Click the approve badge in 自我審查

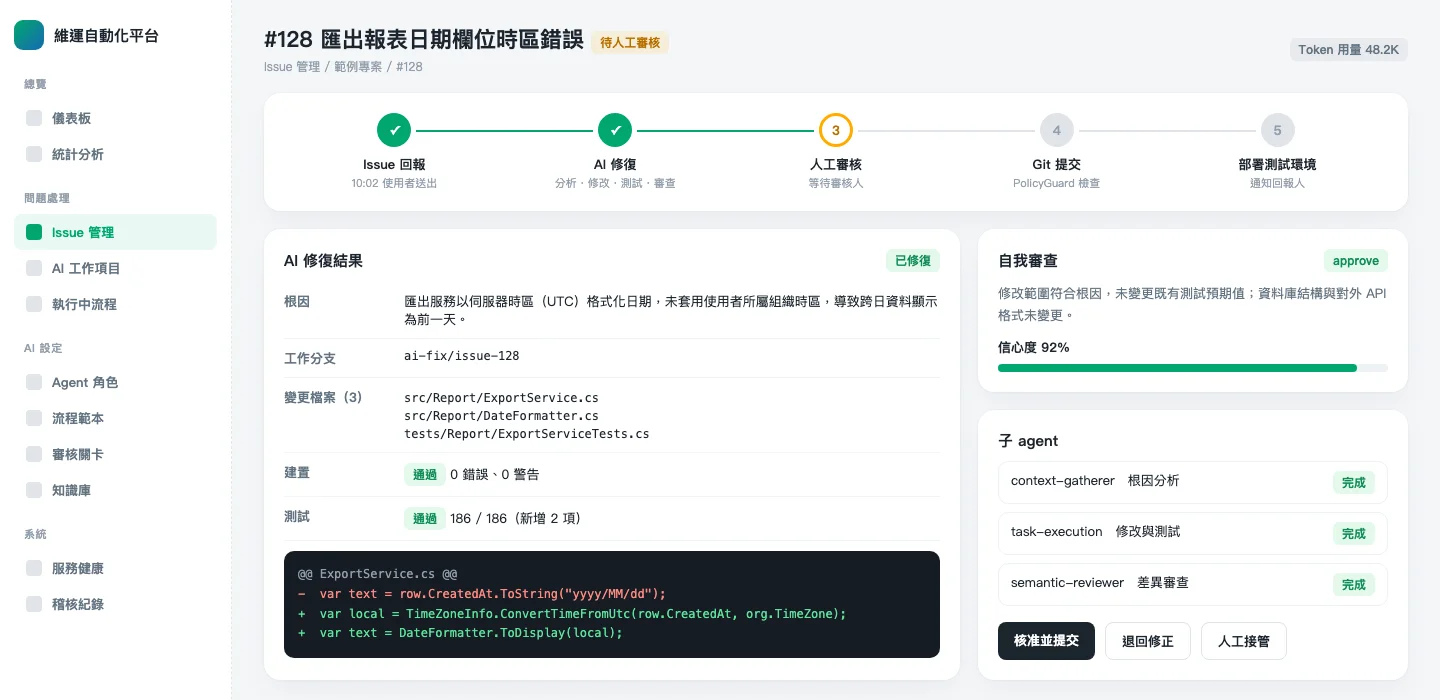1356,261
